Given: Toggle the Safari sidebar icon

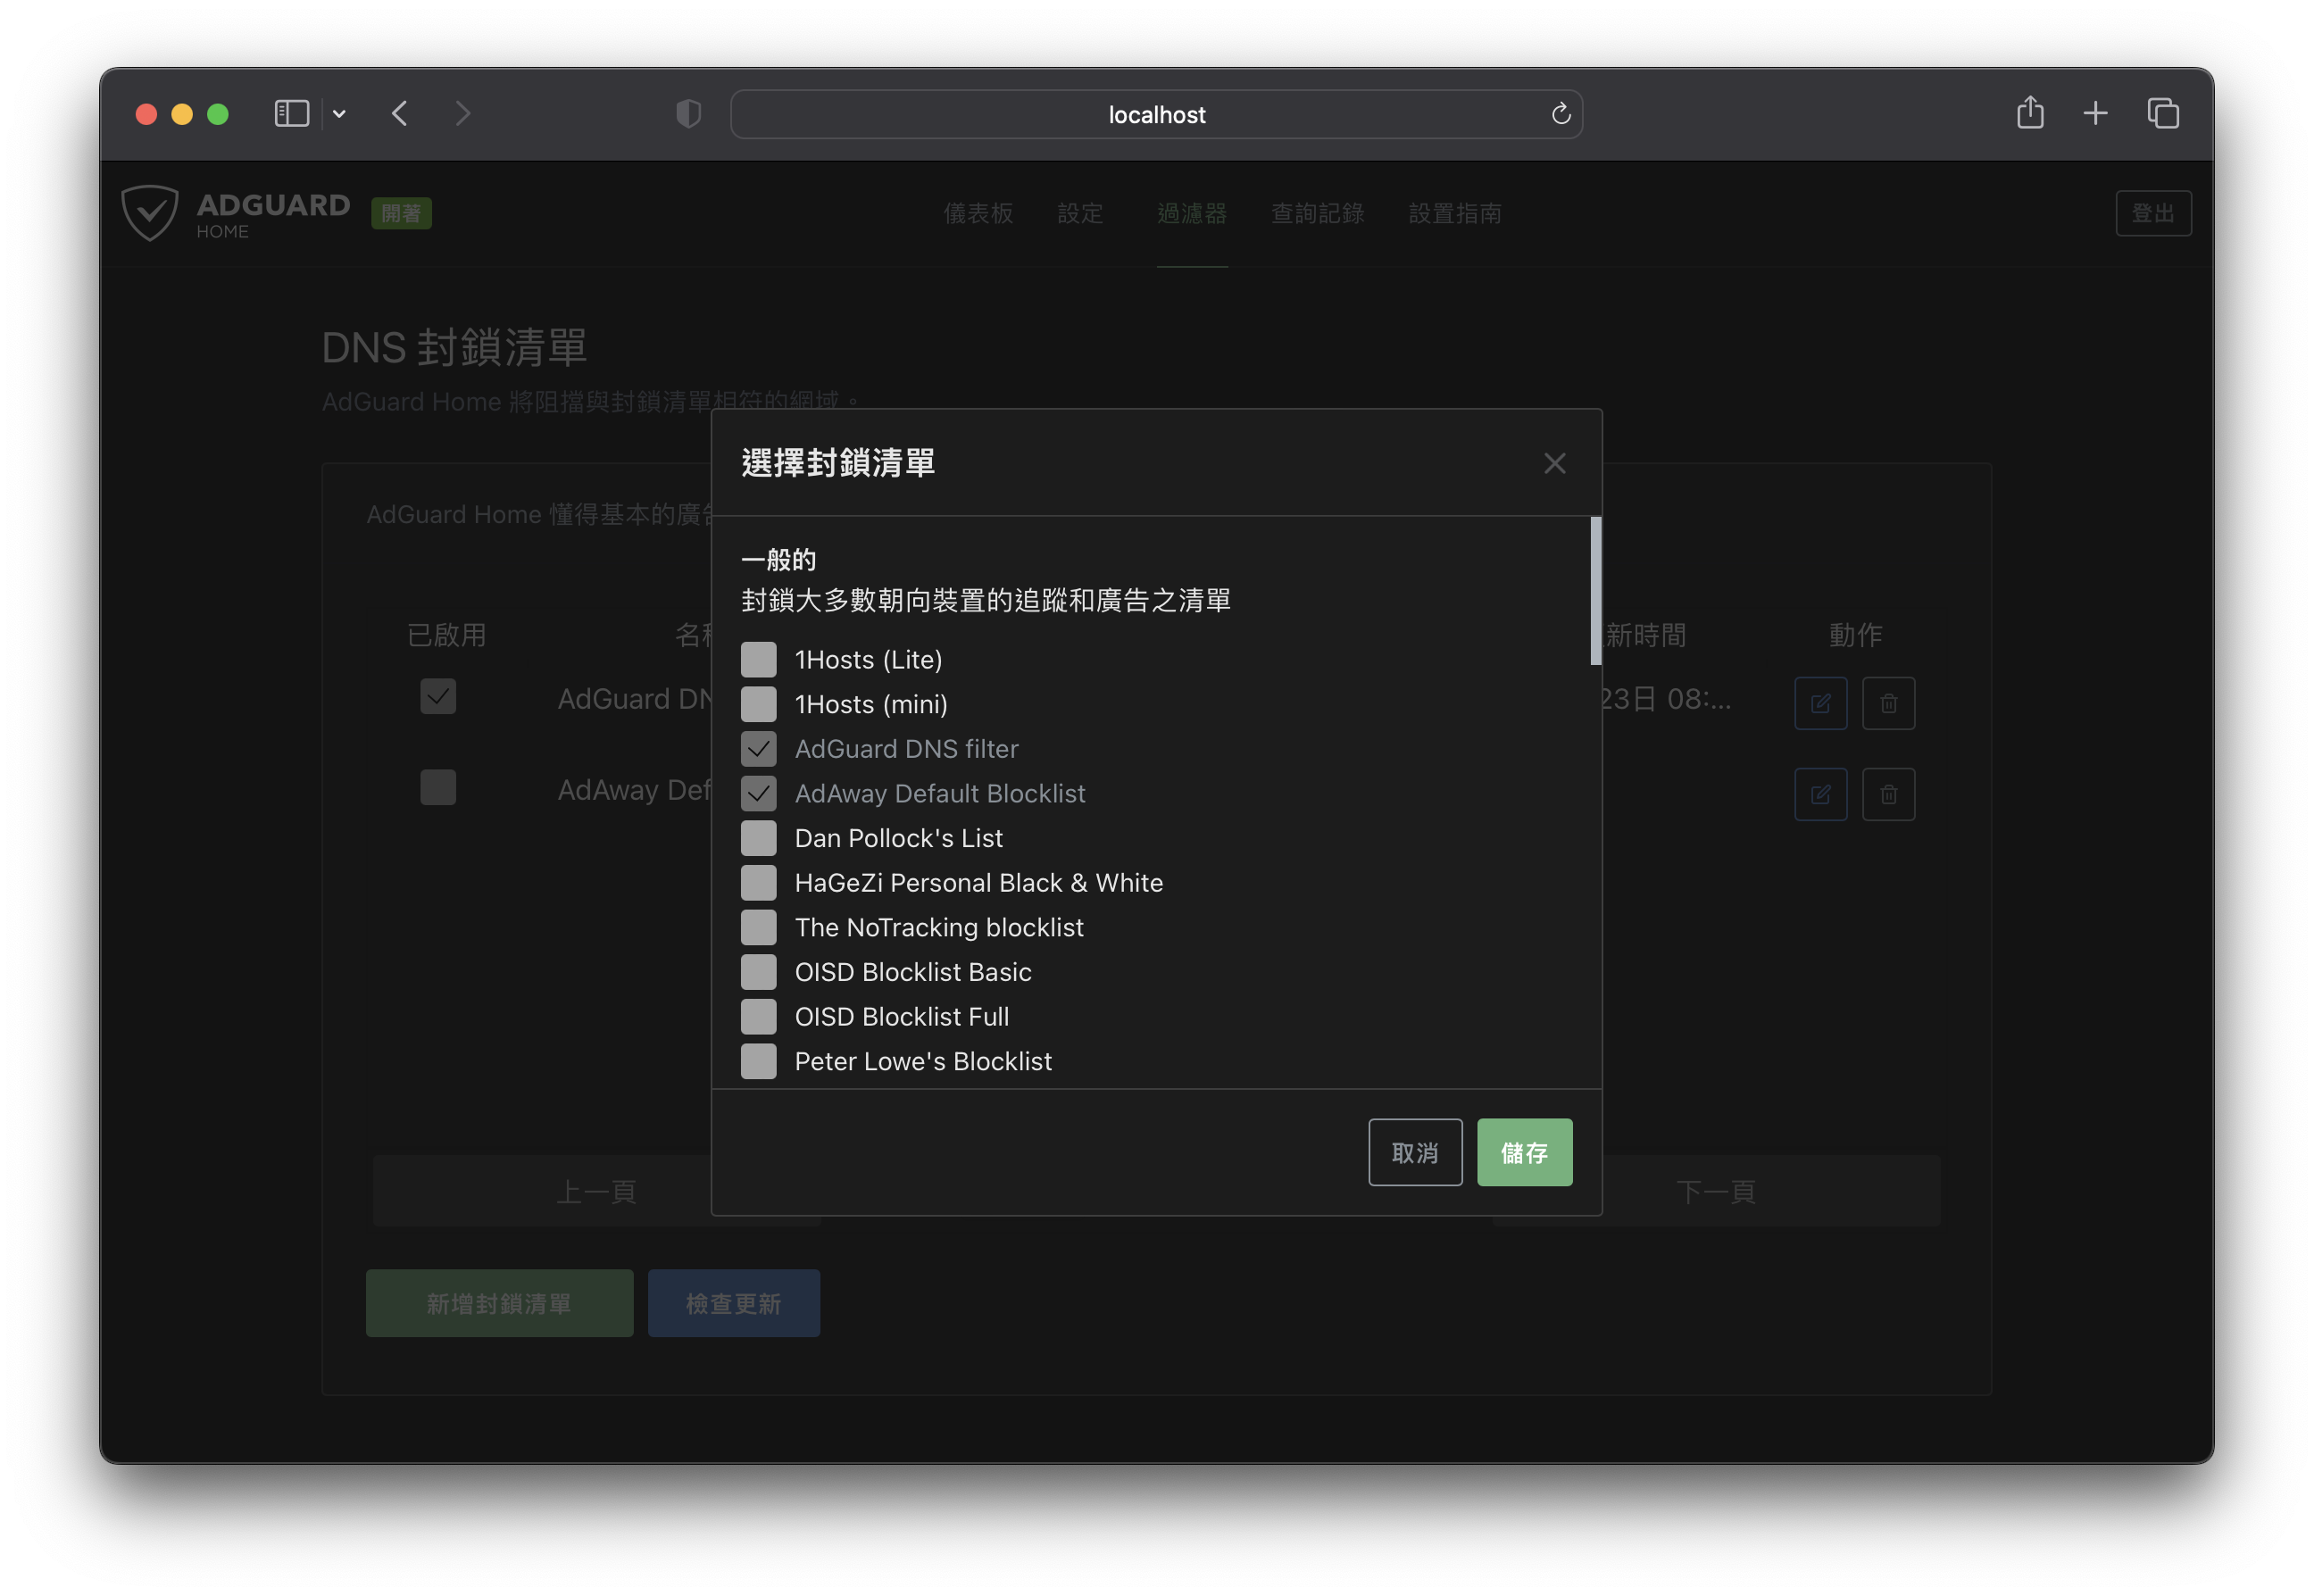Looking at the screenshot, I should pyautogui.click(x=291, y=113).
